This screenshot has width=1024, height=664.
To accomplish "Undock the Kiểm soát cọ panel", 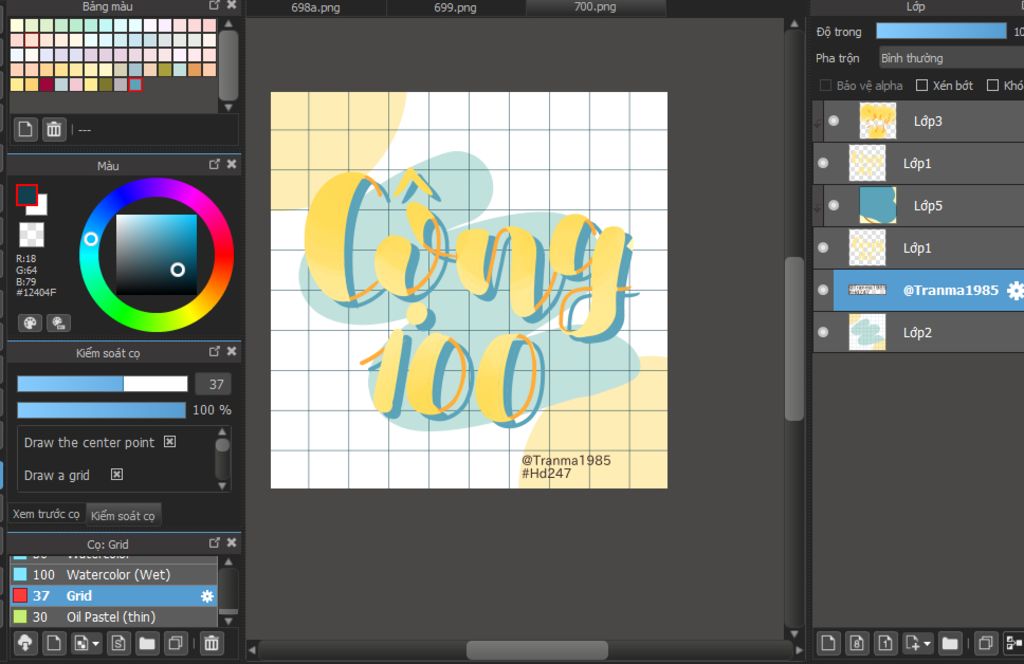I will tap(214, 352).
